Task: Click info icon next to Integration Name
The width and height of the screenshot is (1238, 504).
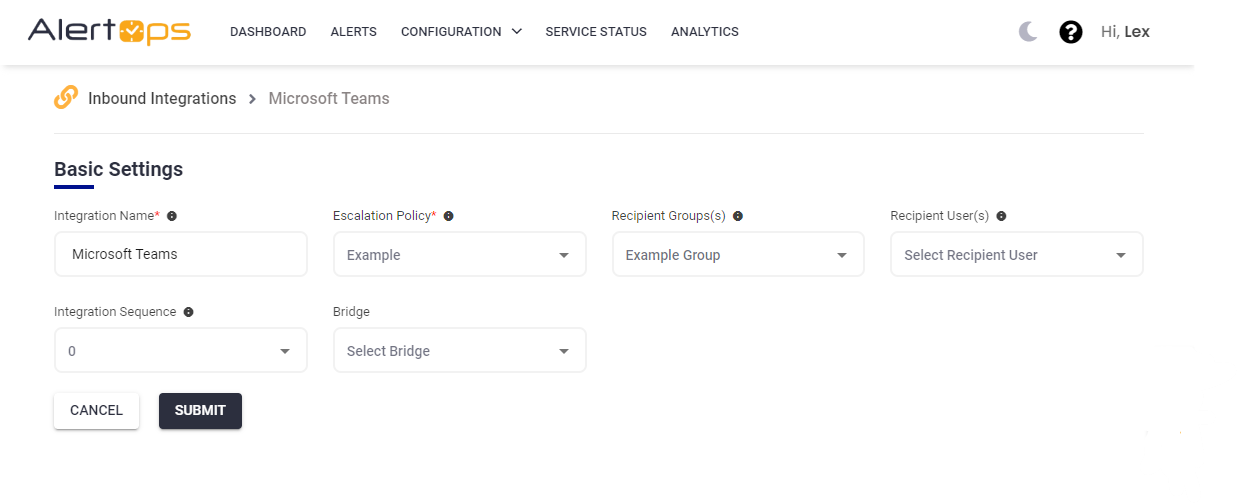Action: [x=172, y=216]
